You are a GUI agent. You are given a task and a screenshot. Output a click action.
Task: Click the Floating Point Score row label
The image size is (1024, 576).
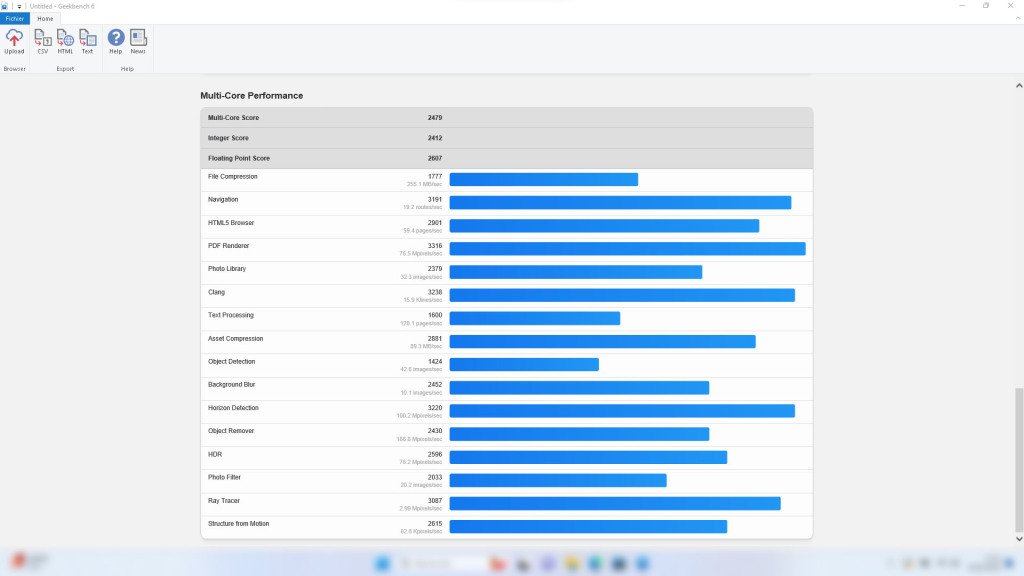238,159
